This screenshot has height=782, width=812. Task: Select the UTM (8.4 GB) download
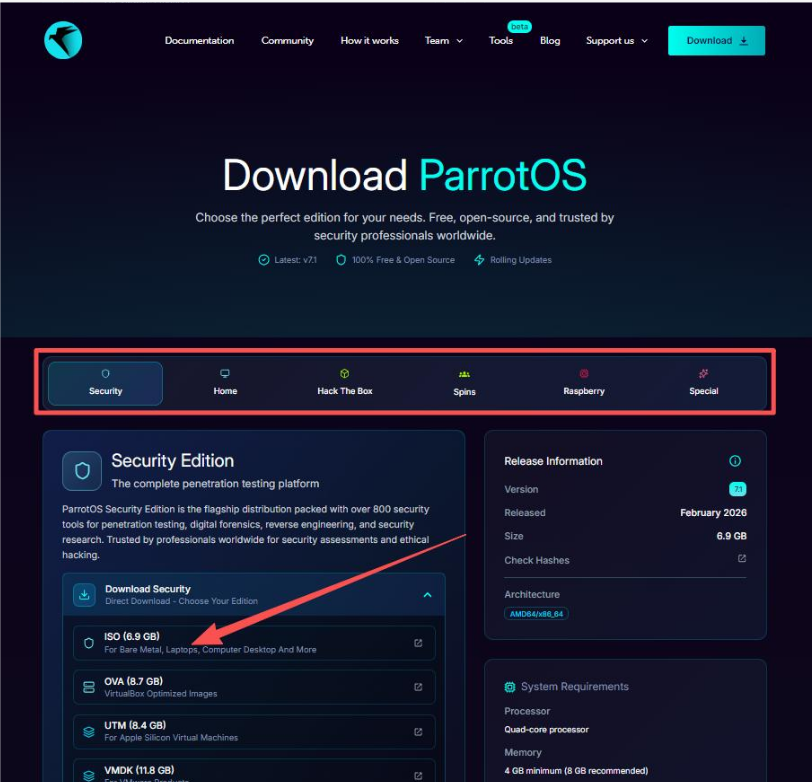coord(254,731)
